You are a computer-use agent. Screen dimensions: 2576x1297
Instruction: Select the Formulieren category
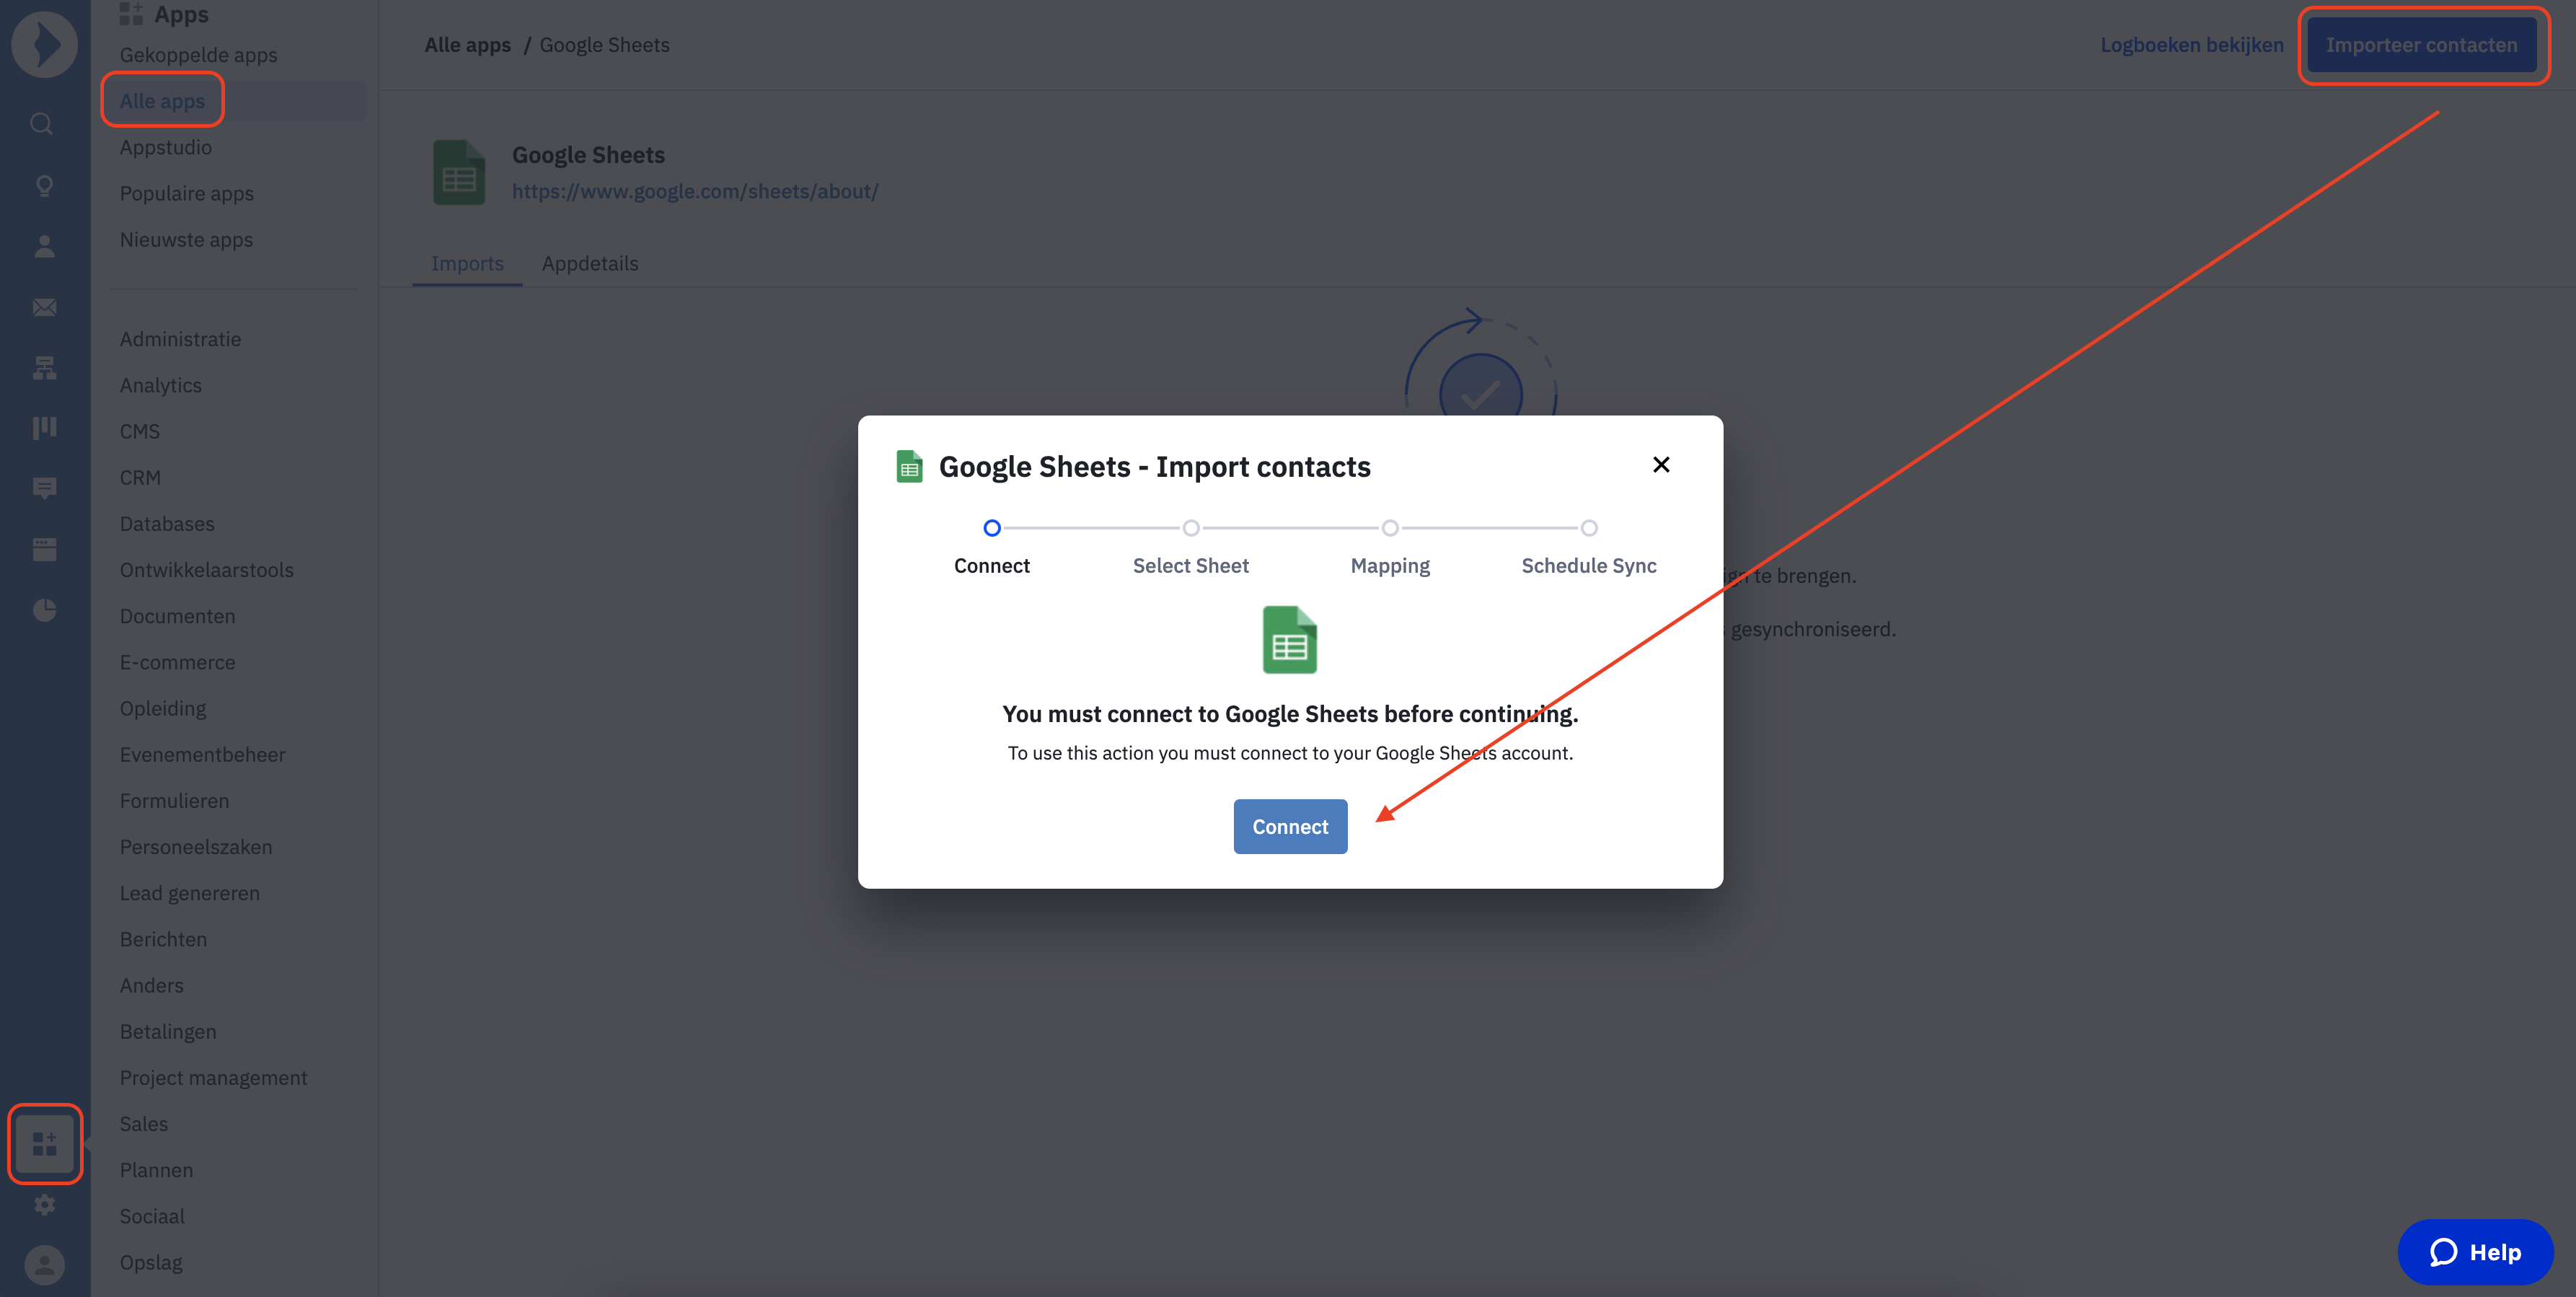[174, 801]
